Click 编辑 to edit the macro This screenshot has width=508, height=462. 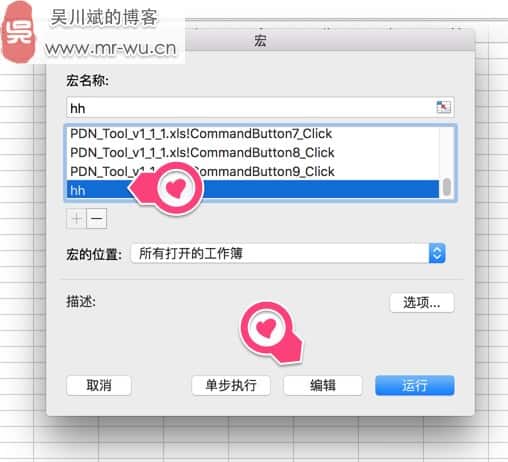click(323, 385)
